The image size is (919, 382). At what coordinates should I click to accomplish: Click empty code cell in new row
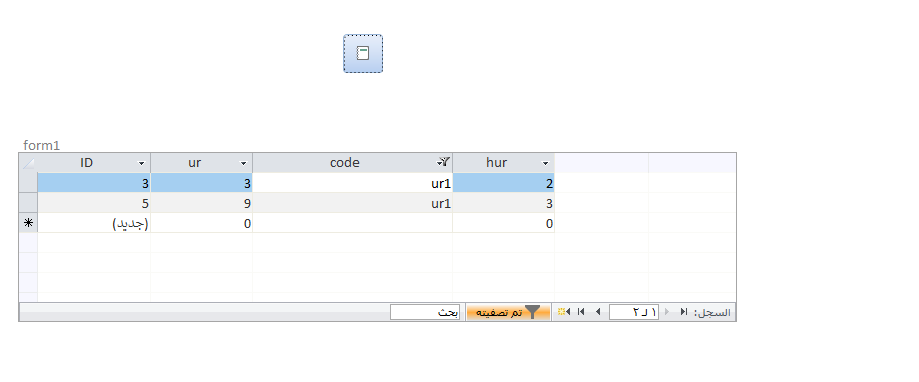click(x=352, y=223)
